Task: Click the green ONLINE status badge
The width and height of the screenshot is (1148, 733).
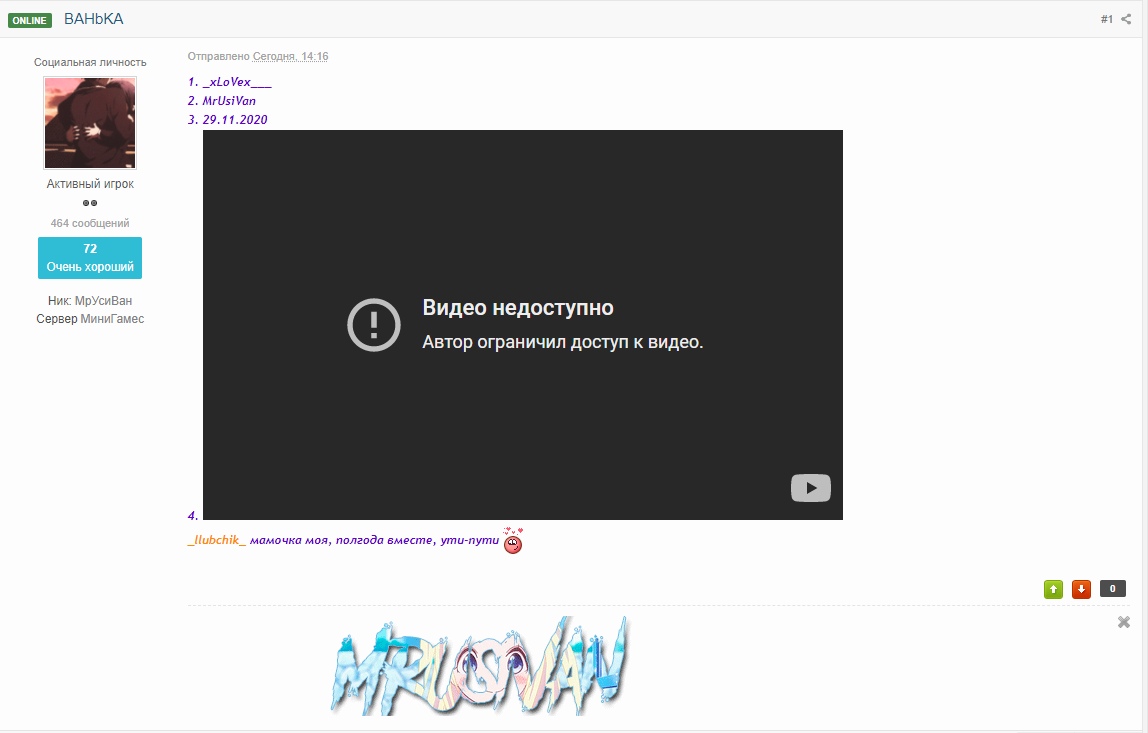Action: tap(30, 20)
